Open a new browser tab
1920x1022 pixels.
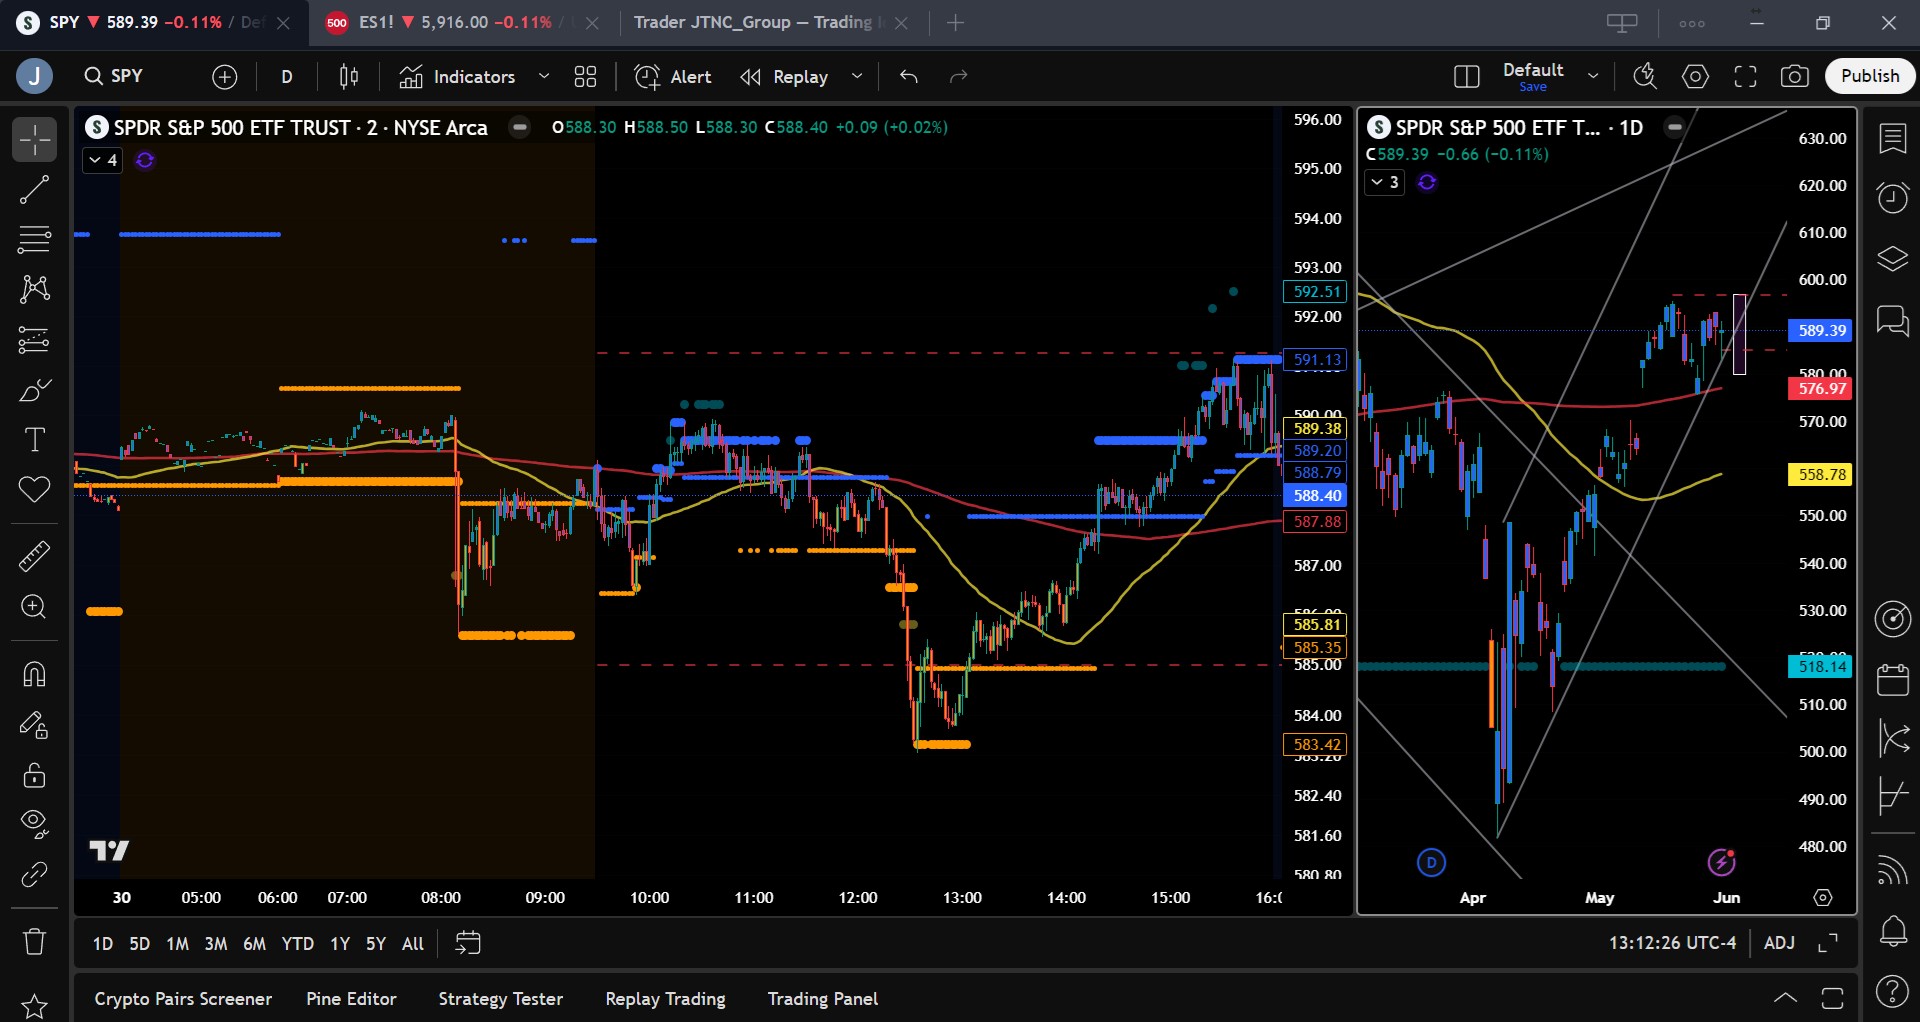[x=956, y=22]
